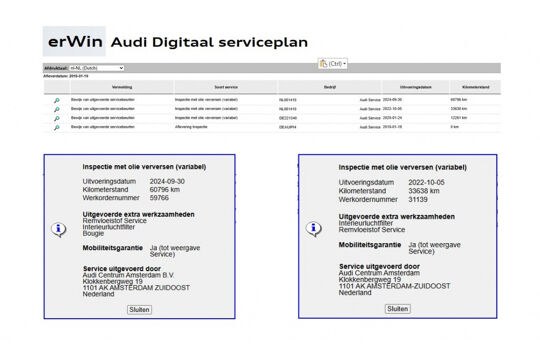This screenshot has width=540, height=360.
Task: Open the print language dropdown (nl-NL Dutch)
Action: coord(96,68)
